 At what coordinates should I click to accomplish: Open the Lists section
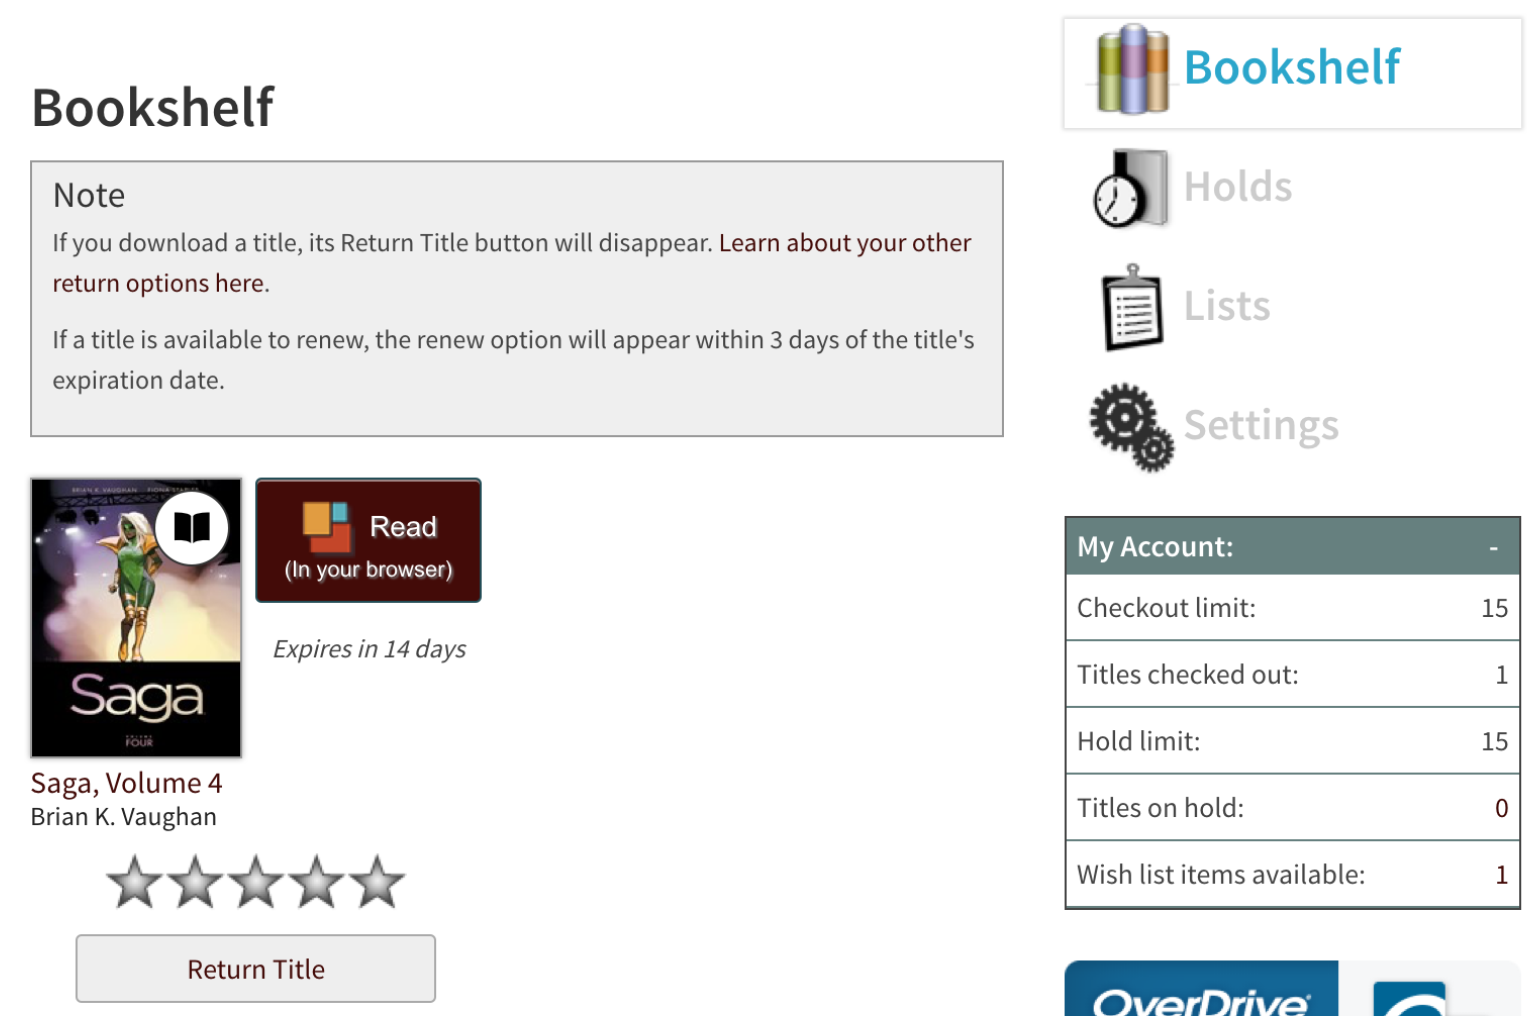click(x=1227, y=306)
